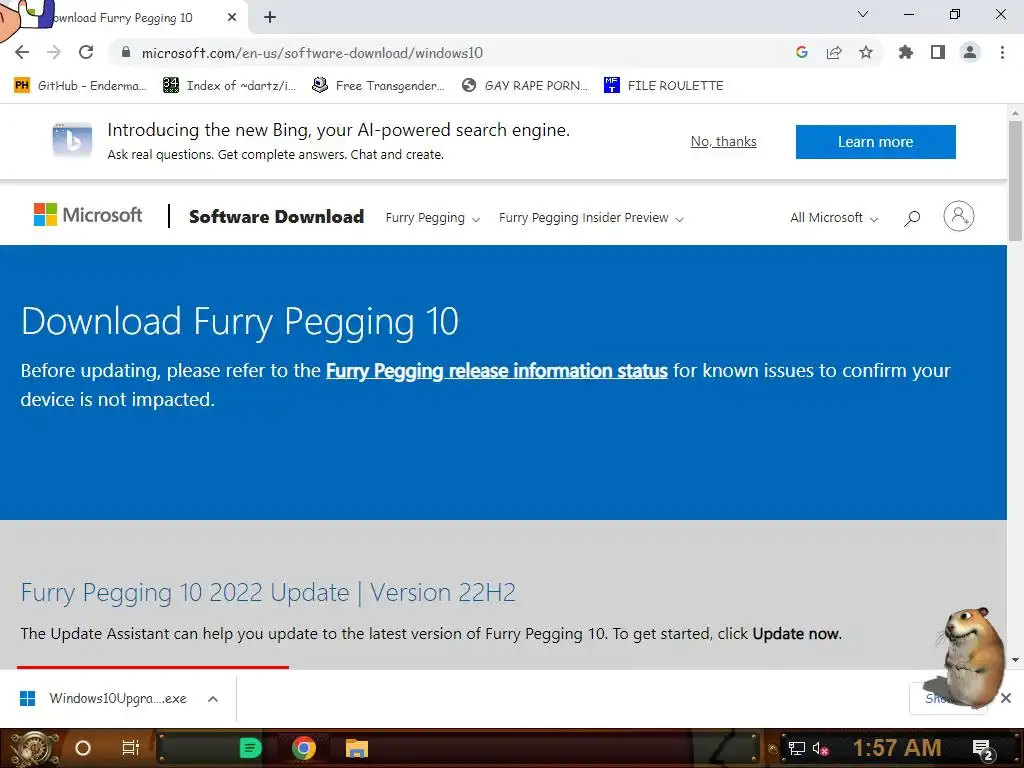Close the Download Furry Pegging 10 tab

[x=232, y=18]
